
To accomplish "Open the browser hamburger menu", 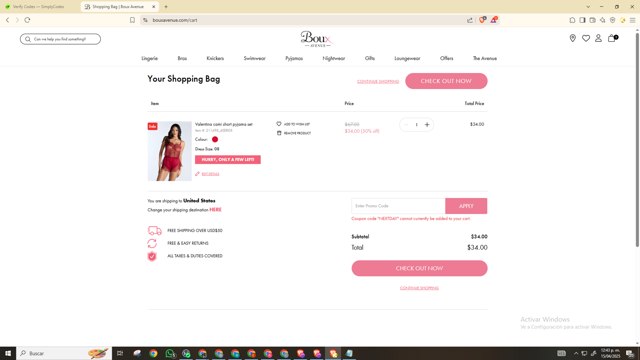I will 632,20.
